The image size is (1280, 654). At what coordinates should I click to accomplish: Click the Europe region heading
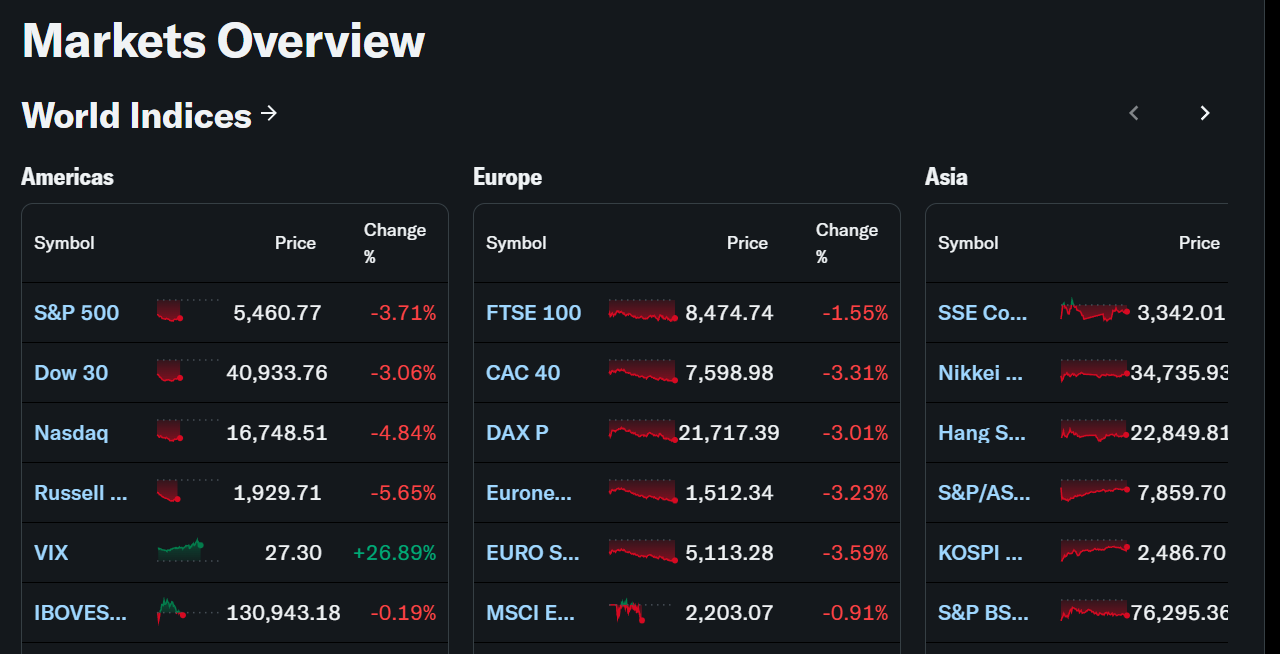[x=507, y=177]
